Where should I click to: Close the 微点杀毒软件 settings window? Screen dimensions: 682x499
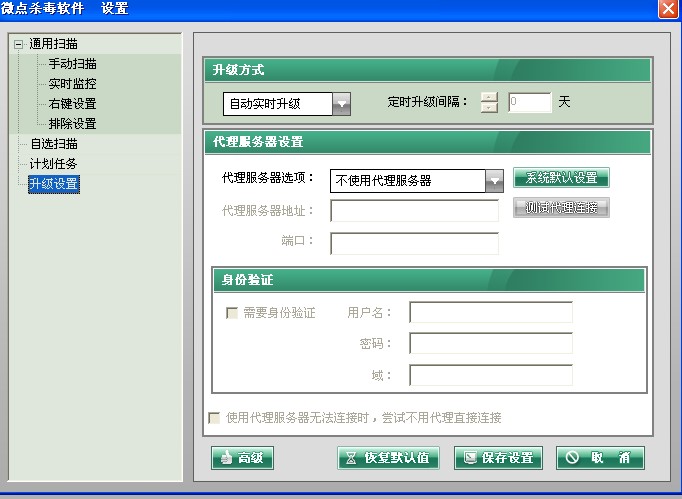tap(669, 9)
